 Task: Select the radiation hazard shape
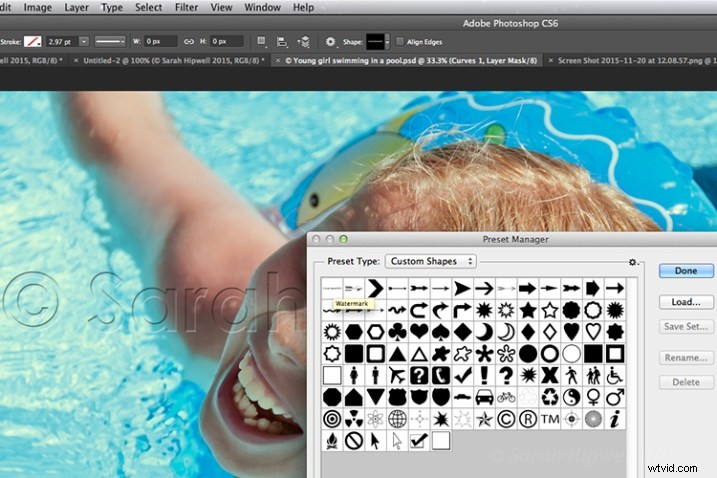(x=354, y=419)
